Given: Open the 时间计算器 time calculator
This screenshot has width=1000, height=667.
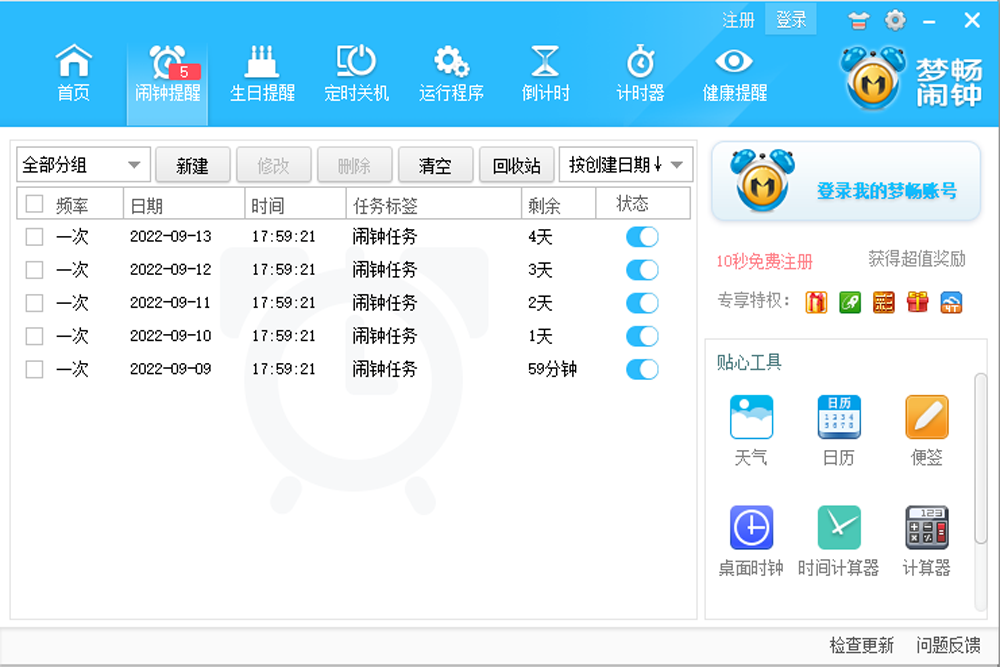Looking at the screenshot, I should click(838, 541).
